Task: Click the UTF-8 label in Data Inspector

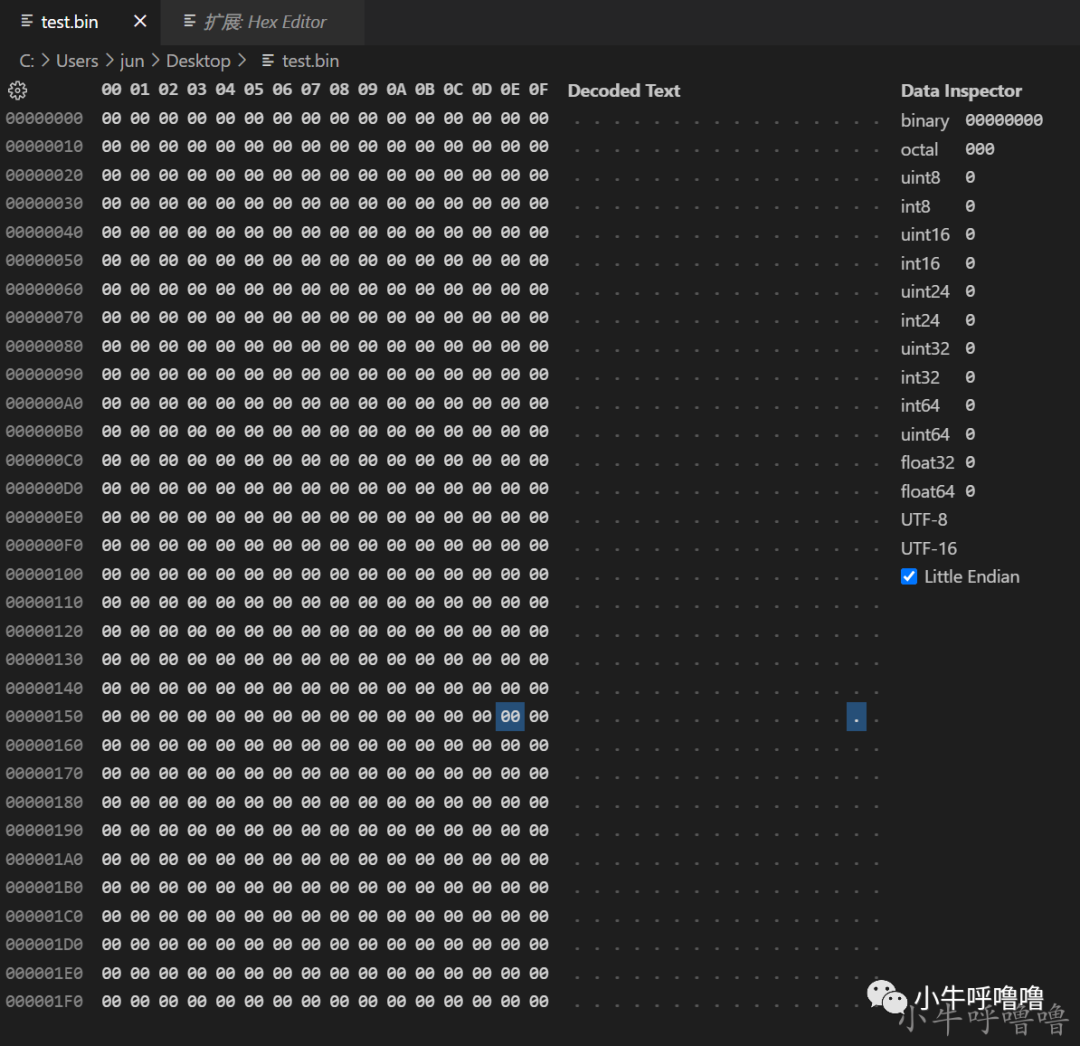Action: click(924, 520)
